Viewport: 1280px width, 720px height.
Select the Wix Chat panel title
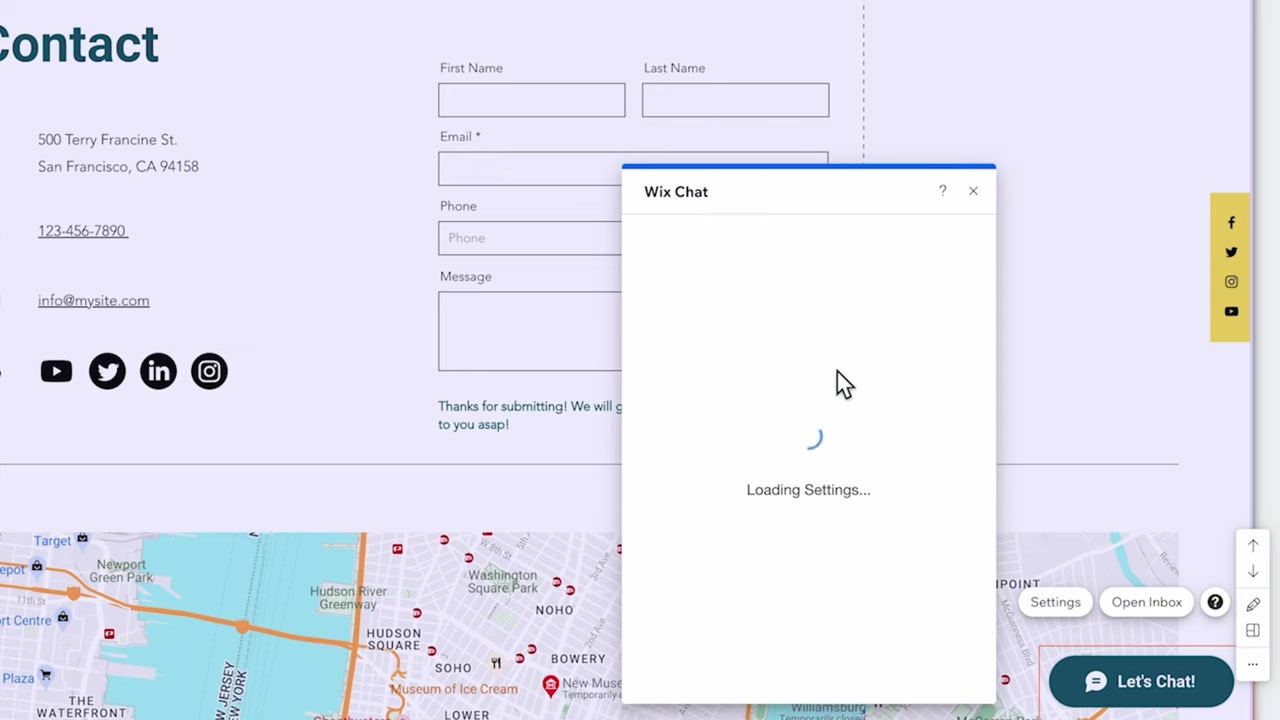click(x=676, y=192)
